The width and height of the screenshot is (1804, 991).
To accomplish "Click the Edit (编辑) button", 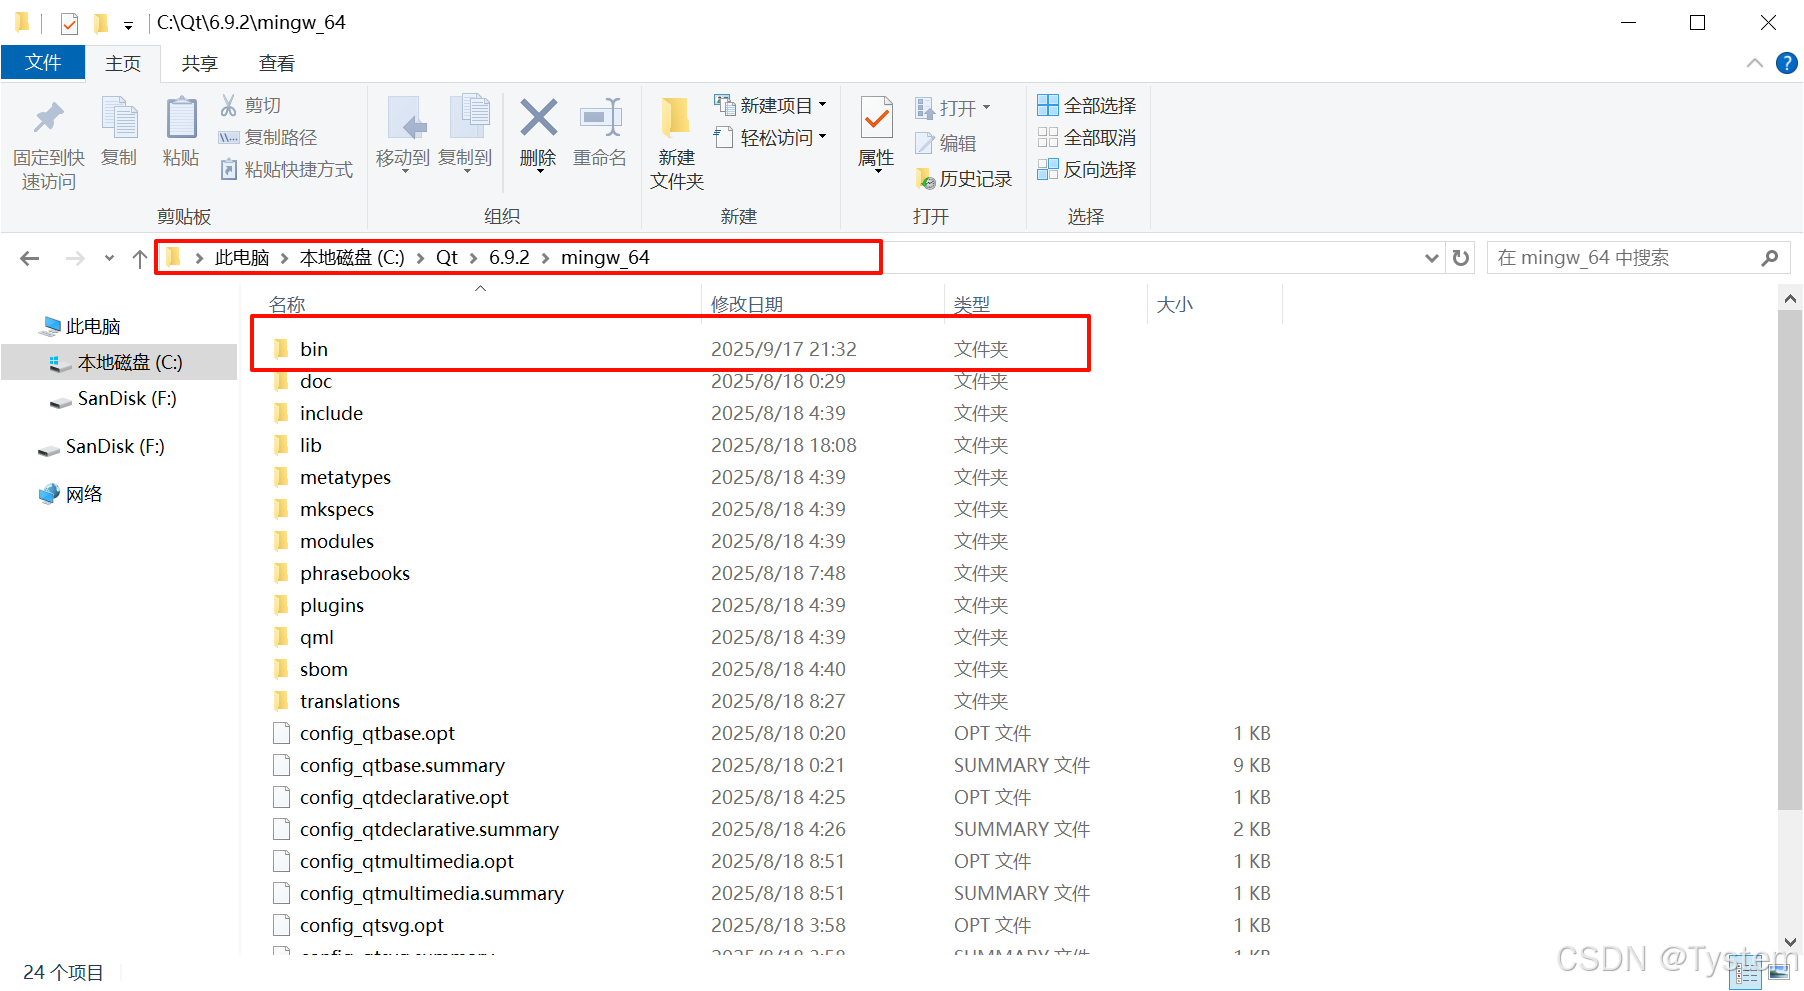I will click(x=946, y=143).
